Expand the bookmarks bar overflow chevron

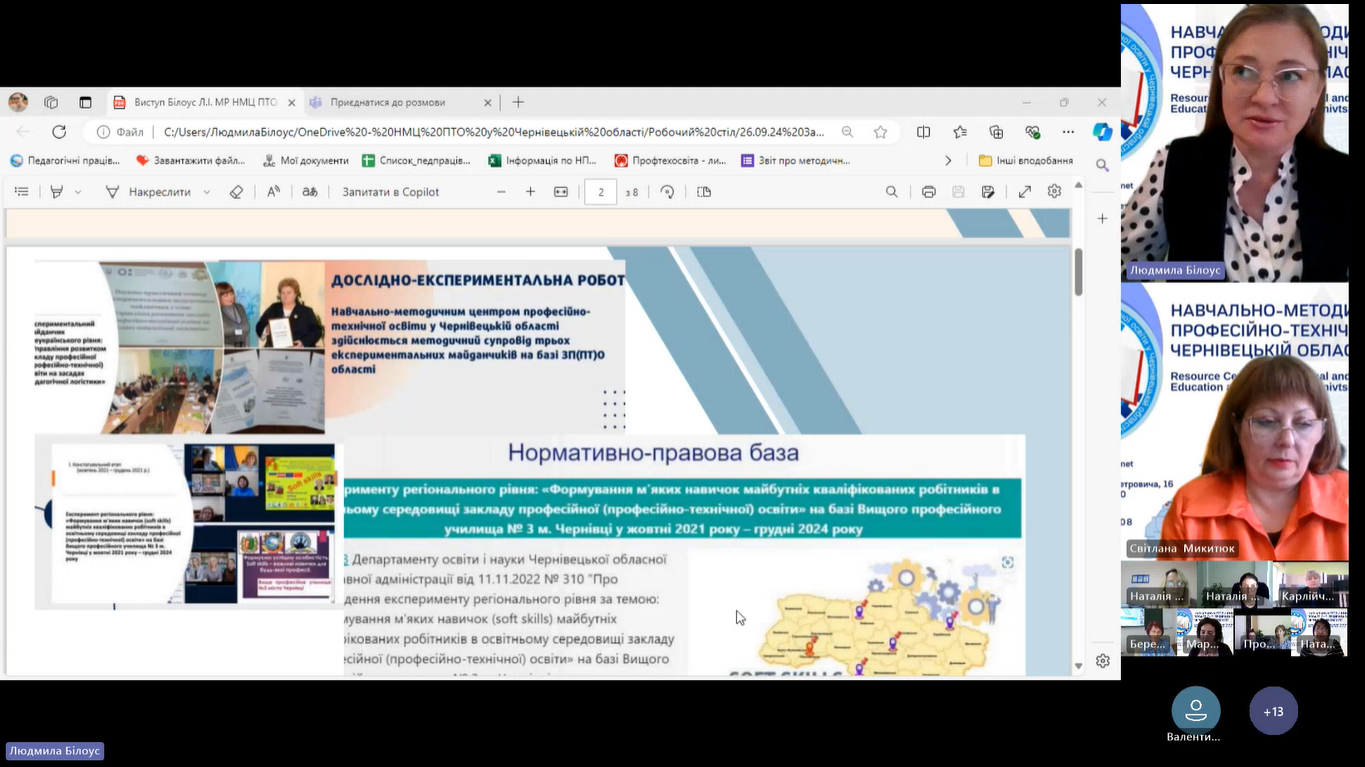coord(948,160)
